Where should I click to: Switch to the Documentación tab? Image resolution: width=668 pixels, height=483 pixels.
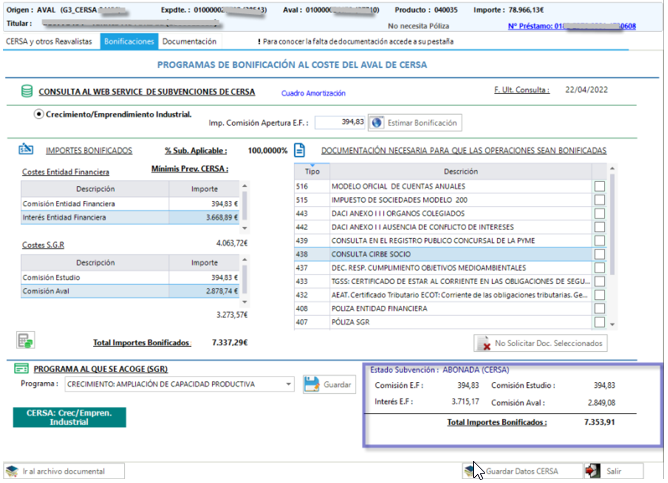[x=189, y=42]
